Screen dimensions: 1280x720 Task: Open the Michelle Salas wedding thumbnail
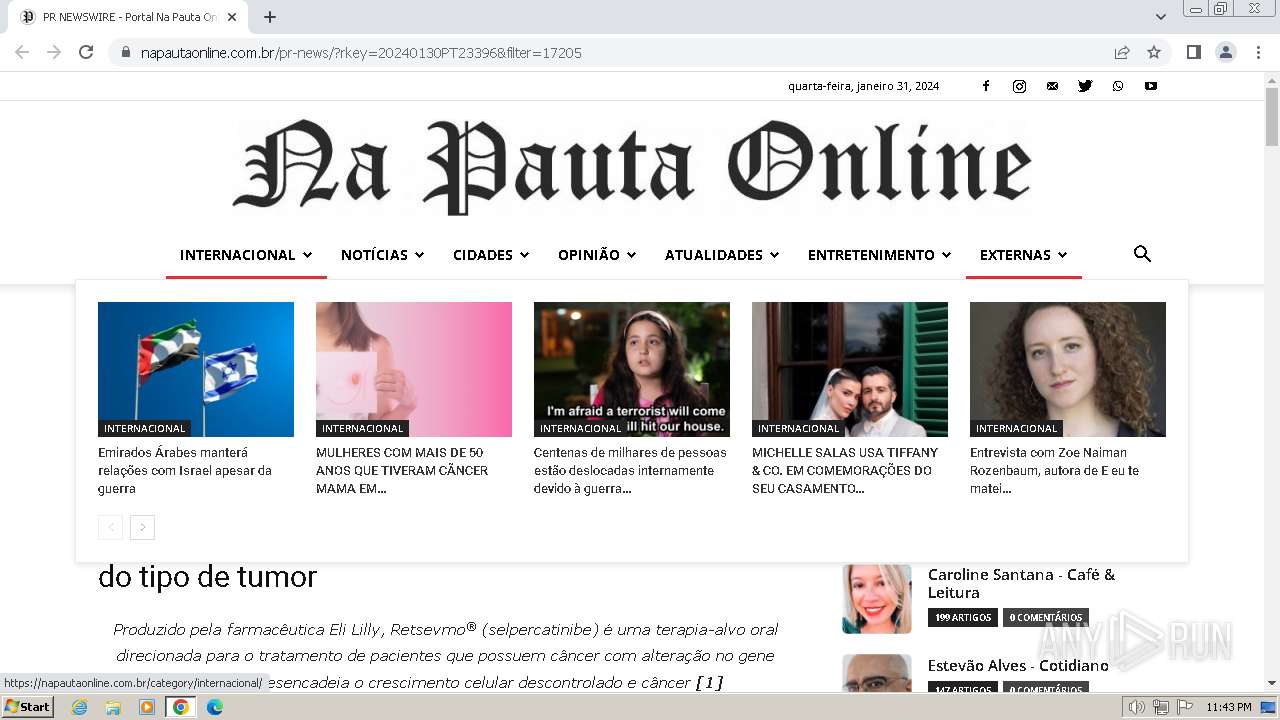(x=850, y=369)
